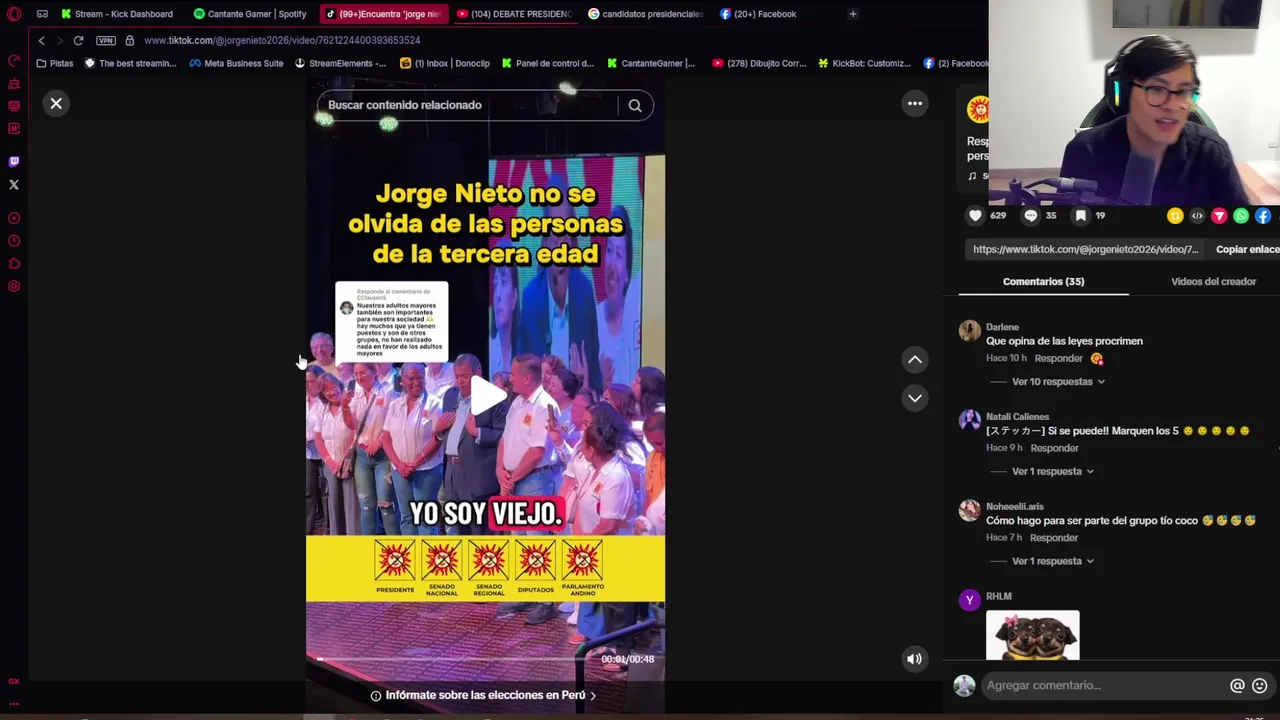This screenshot has height=720, width=1280.
Task: Open comments via speech bubble icon
Action: [x=1031, y=215]
